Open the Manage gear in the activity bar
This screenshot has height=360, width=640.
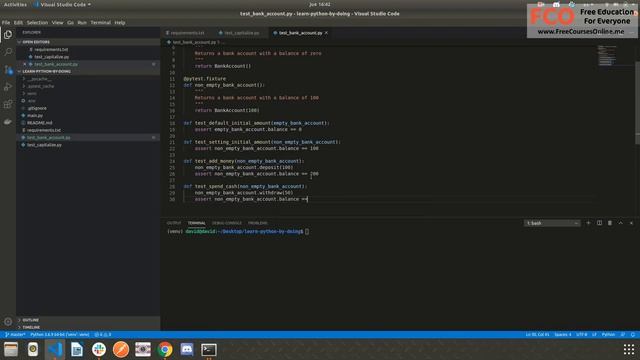(x=8, y=322)
